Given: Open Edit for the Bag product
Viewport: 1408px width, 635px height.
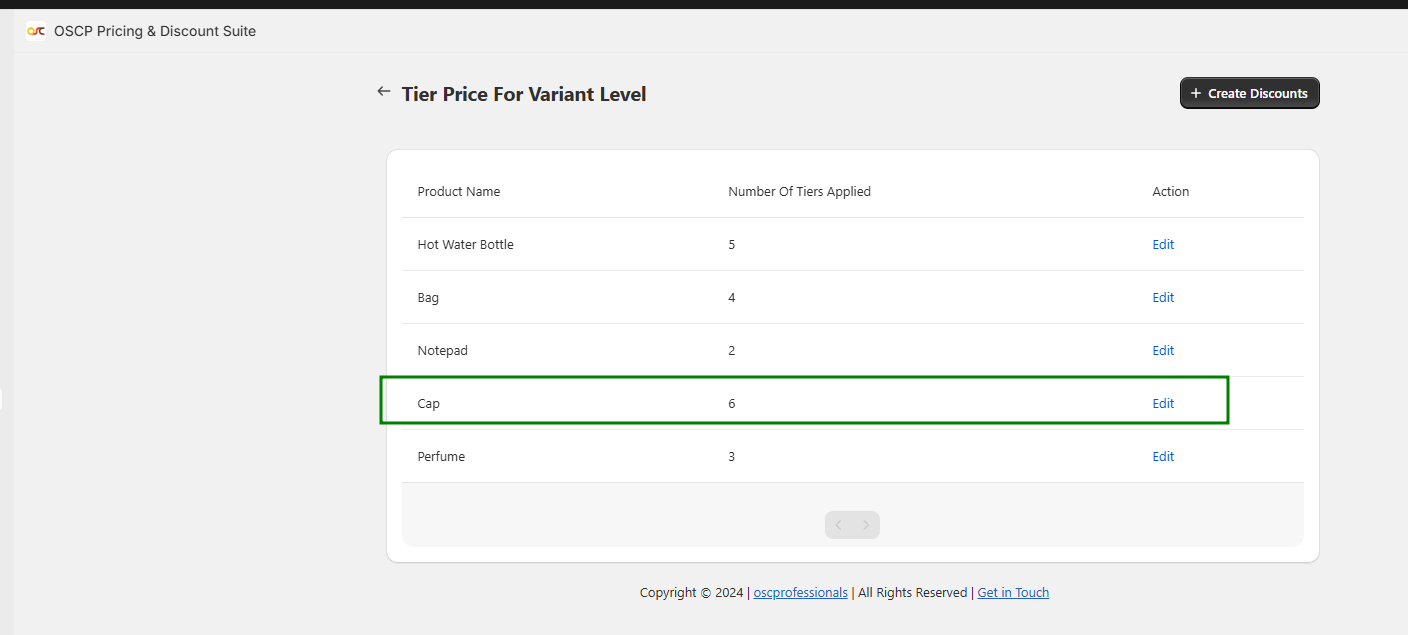Looking at the screenshot, I should click(x=1162, y=297).
